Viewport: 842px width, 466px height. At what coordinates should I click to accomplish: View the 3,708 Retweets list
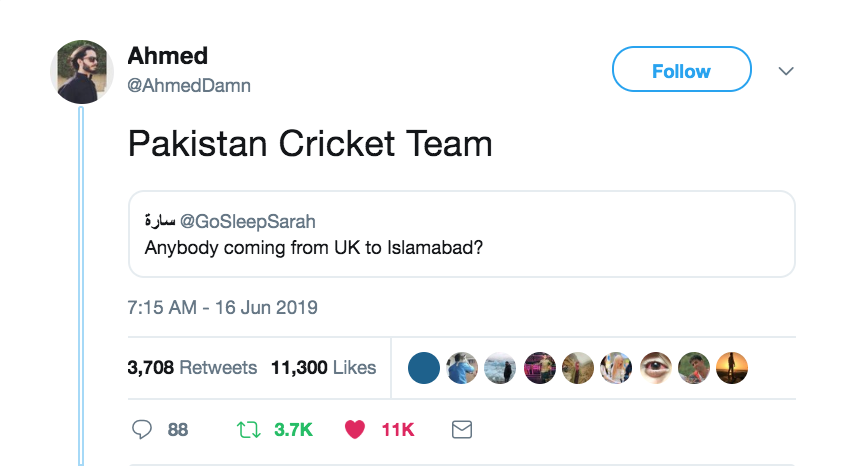192,368
